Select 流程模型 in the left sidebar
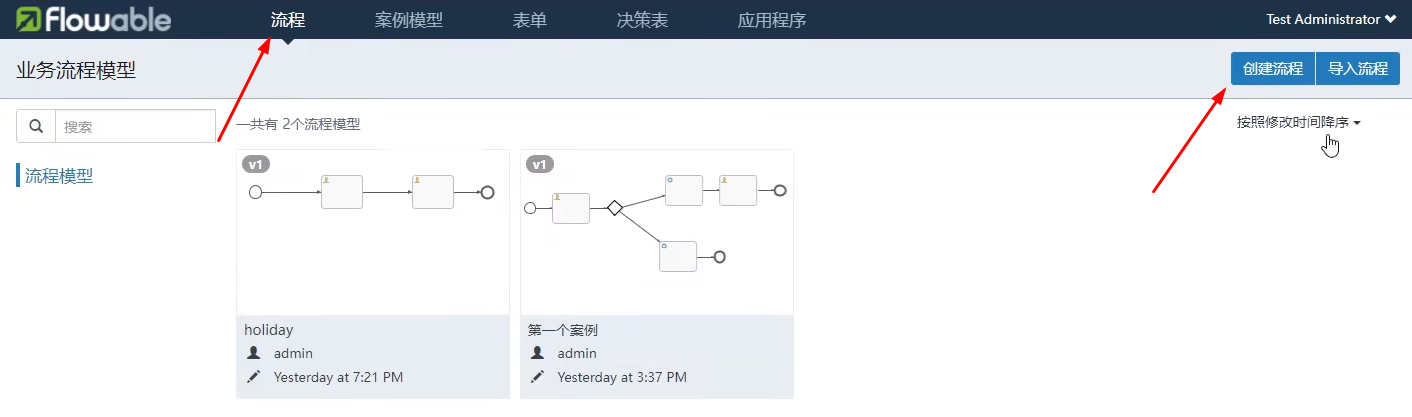Viewport: 1412px width, 417px height. (59, 176)
